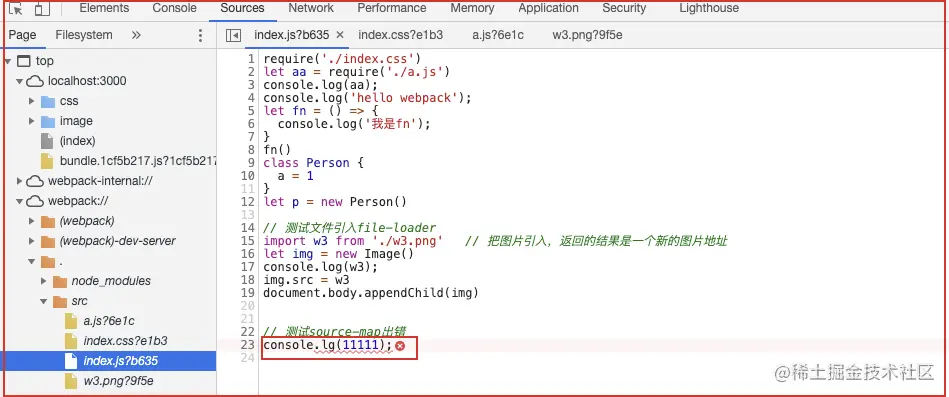Collapse the localhost:3000 tree arrow
The image size is (949, 397).
(x=19, y=81)
